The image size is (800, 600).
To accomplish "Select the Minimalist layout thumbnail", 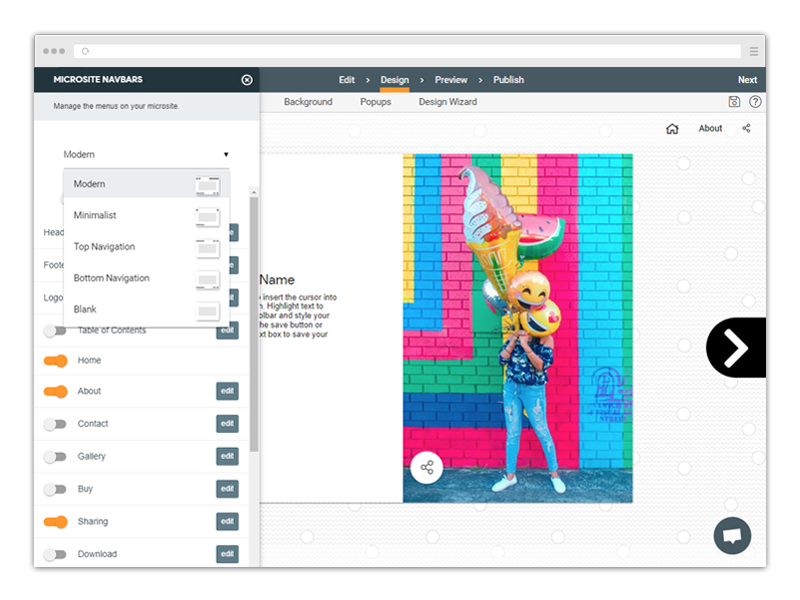I will pos(208,217).
